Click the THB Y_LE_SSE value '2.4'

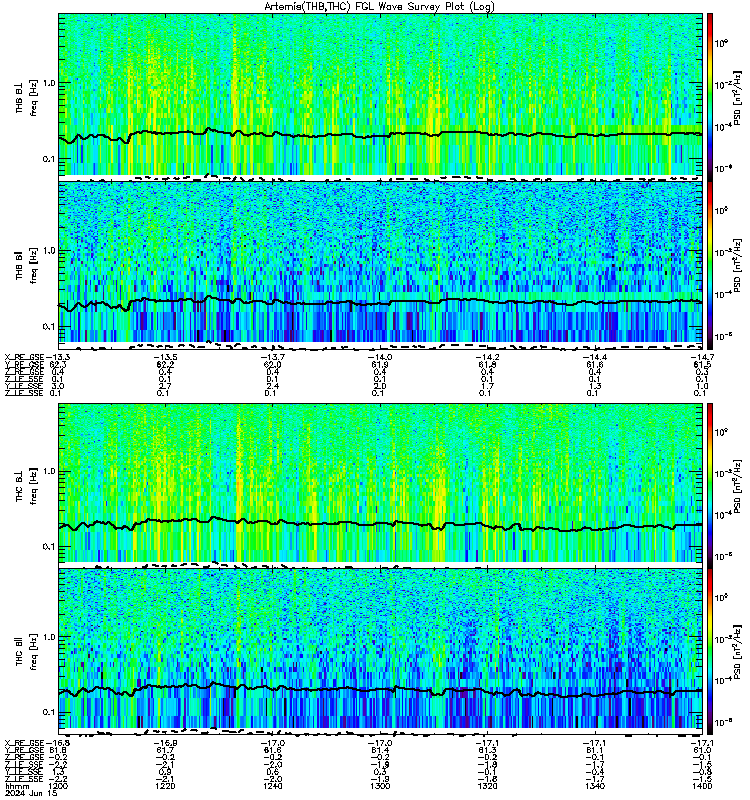[x=273, y=386]
